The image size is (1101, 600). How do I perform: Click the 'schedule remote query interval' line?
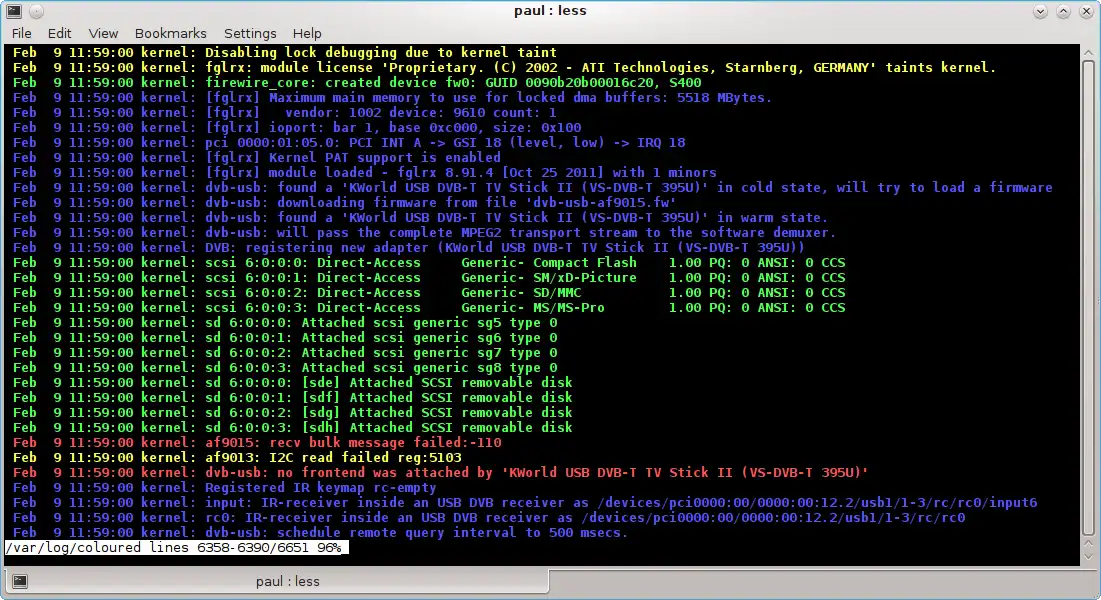click(x=320, y=532)
